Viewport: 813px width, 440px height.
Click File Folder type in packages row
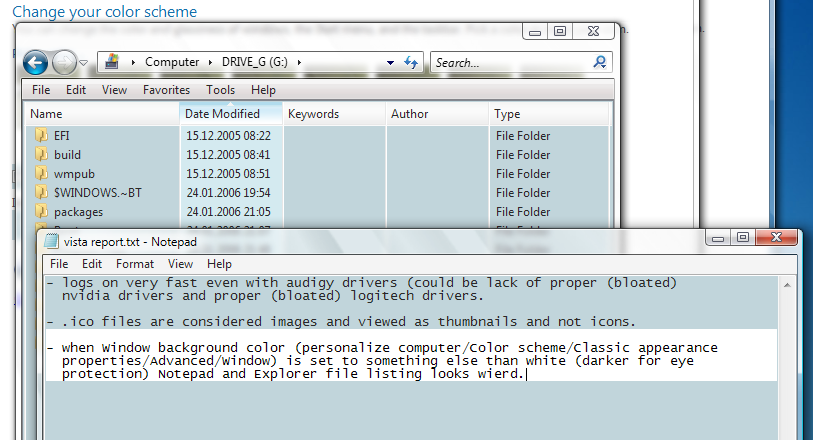523,211
